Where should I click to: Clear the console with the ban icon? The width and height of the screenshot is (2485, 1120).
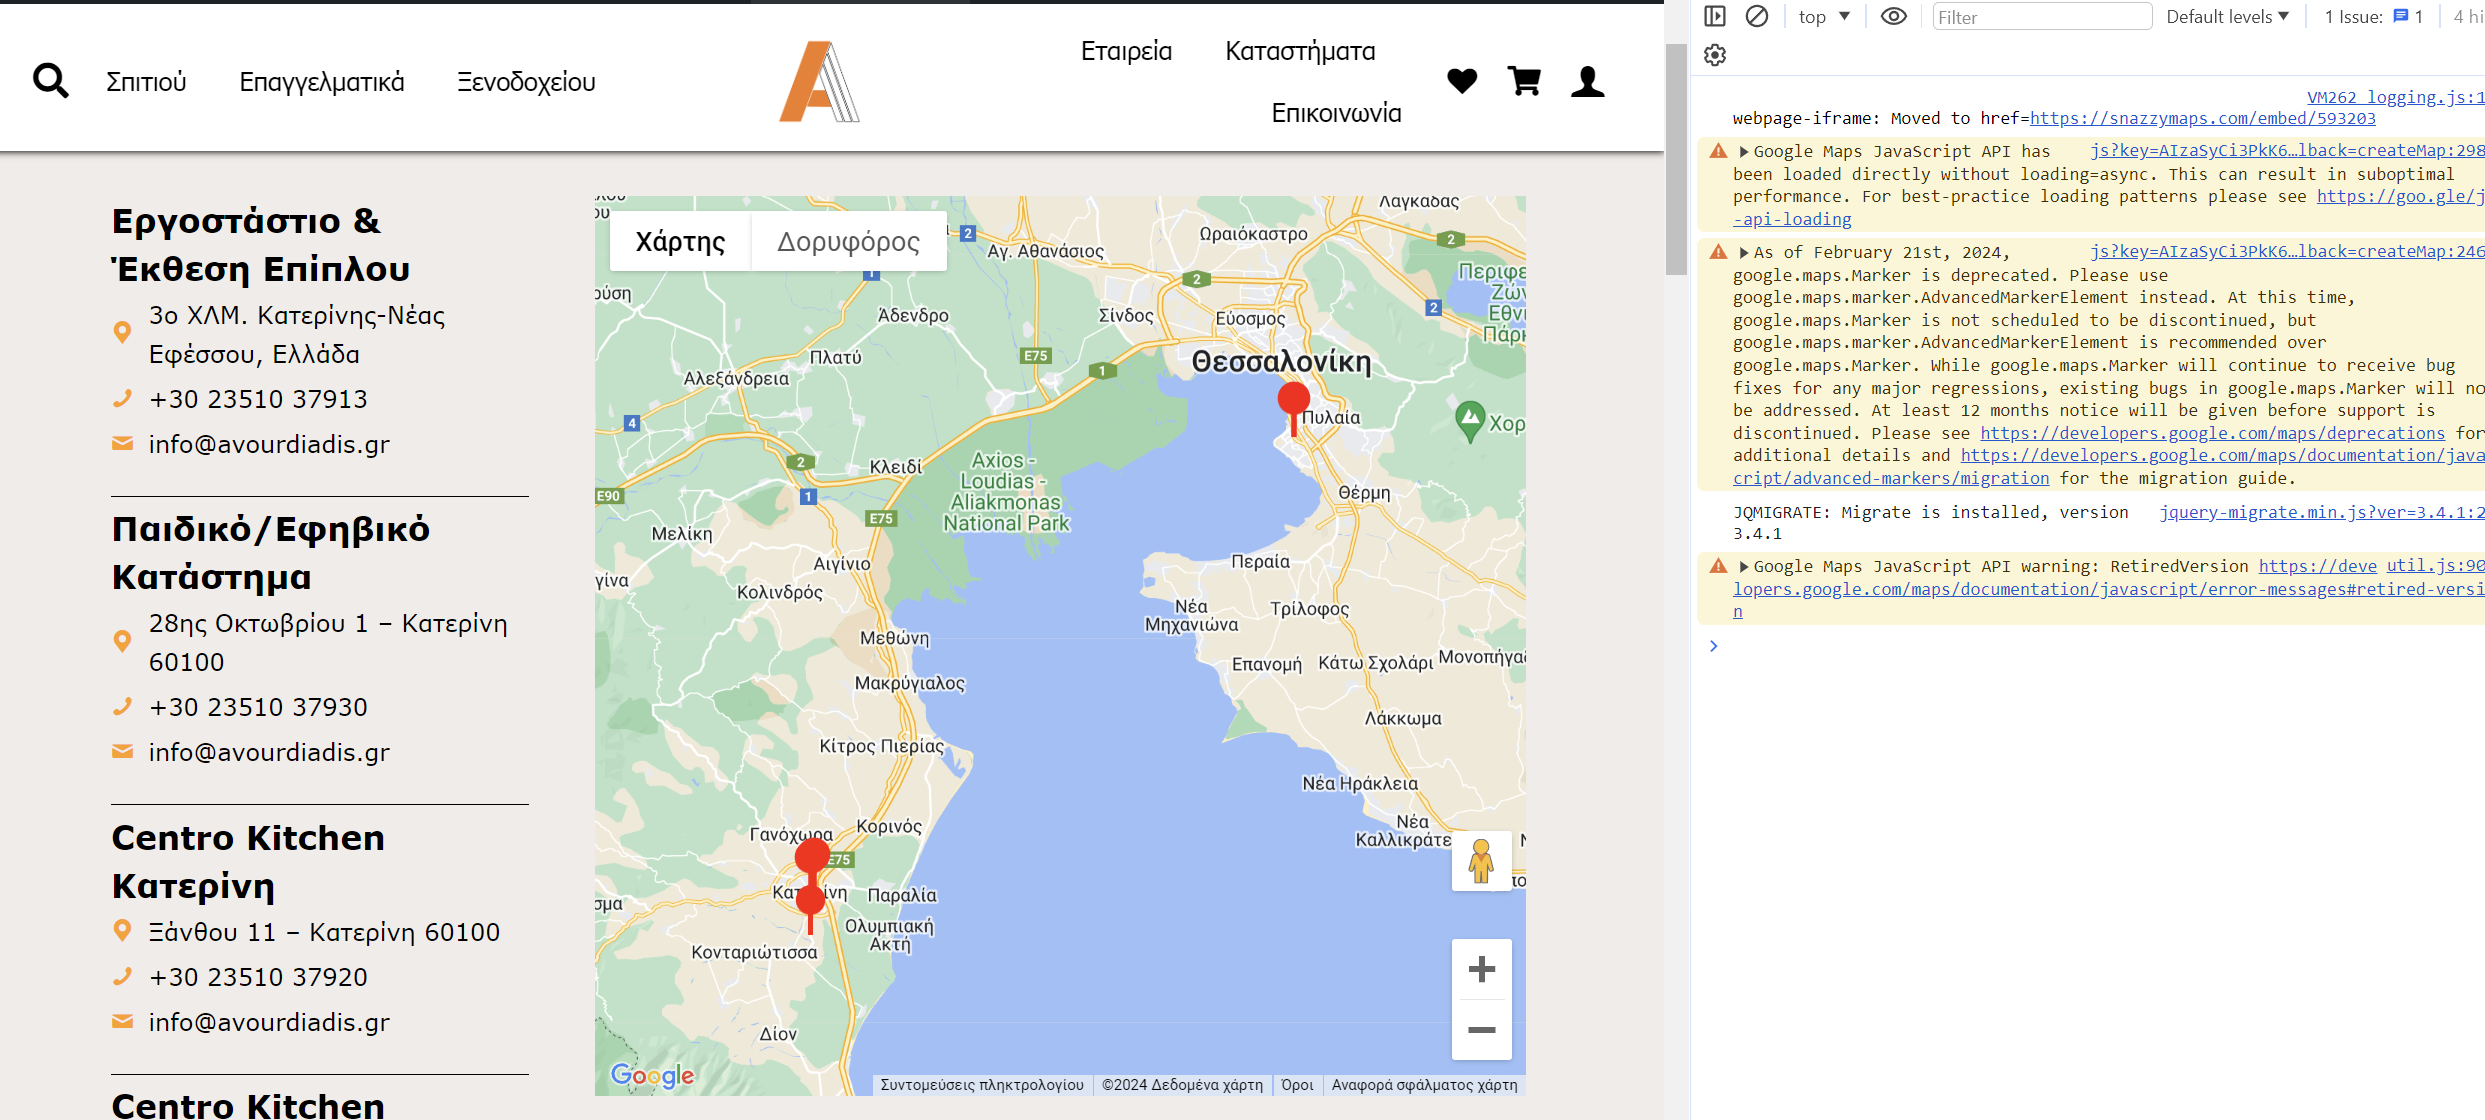click(x=1757, y=16)
